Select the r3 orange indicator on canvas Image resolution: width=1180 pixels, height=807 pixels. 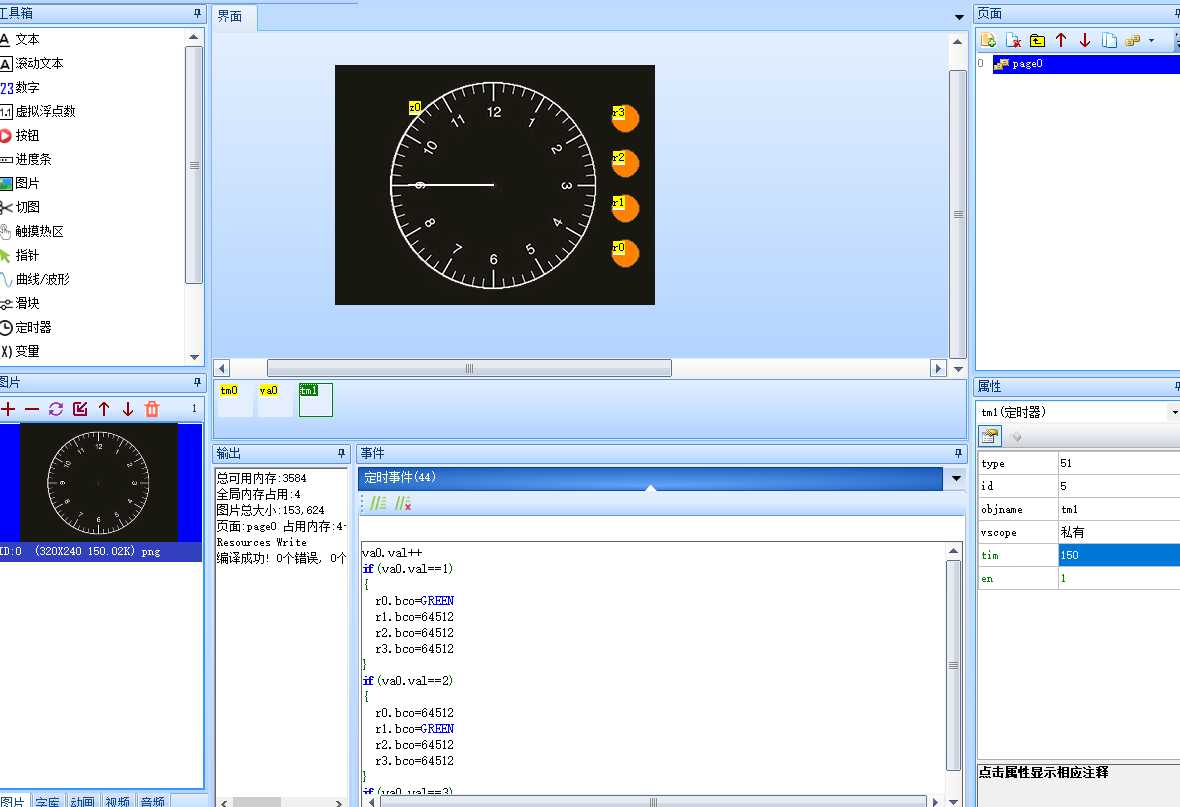pyautogui.click(x=625, y=118)
